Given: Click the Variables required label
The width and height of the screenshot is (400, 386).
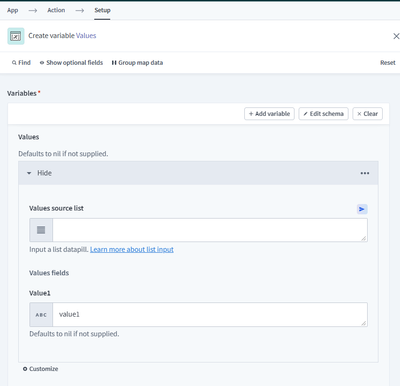Looking at the screenshot, I should point(23,93).
